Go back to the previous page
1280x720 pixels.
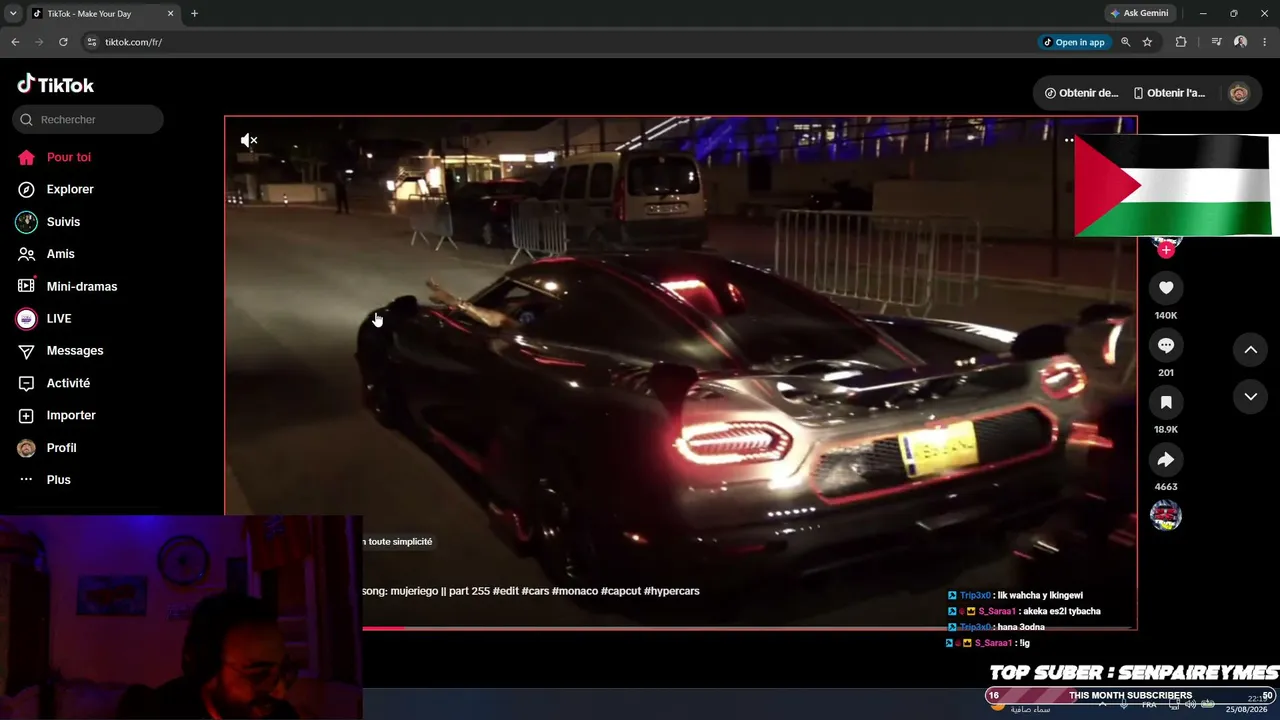pos(15,42)
